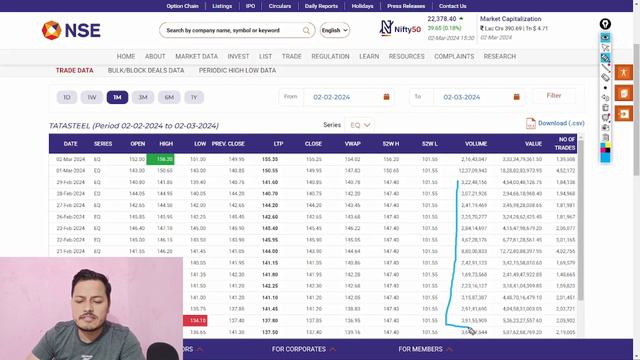Select the cursor pointer tool
The image size is (640, 360).
605,48
